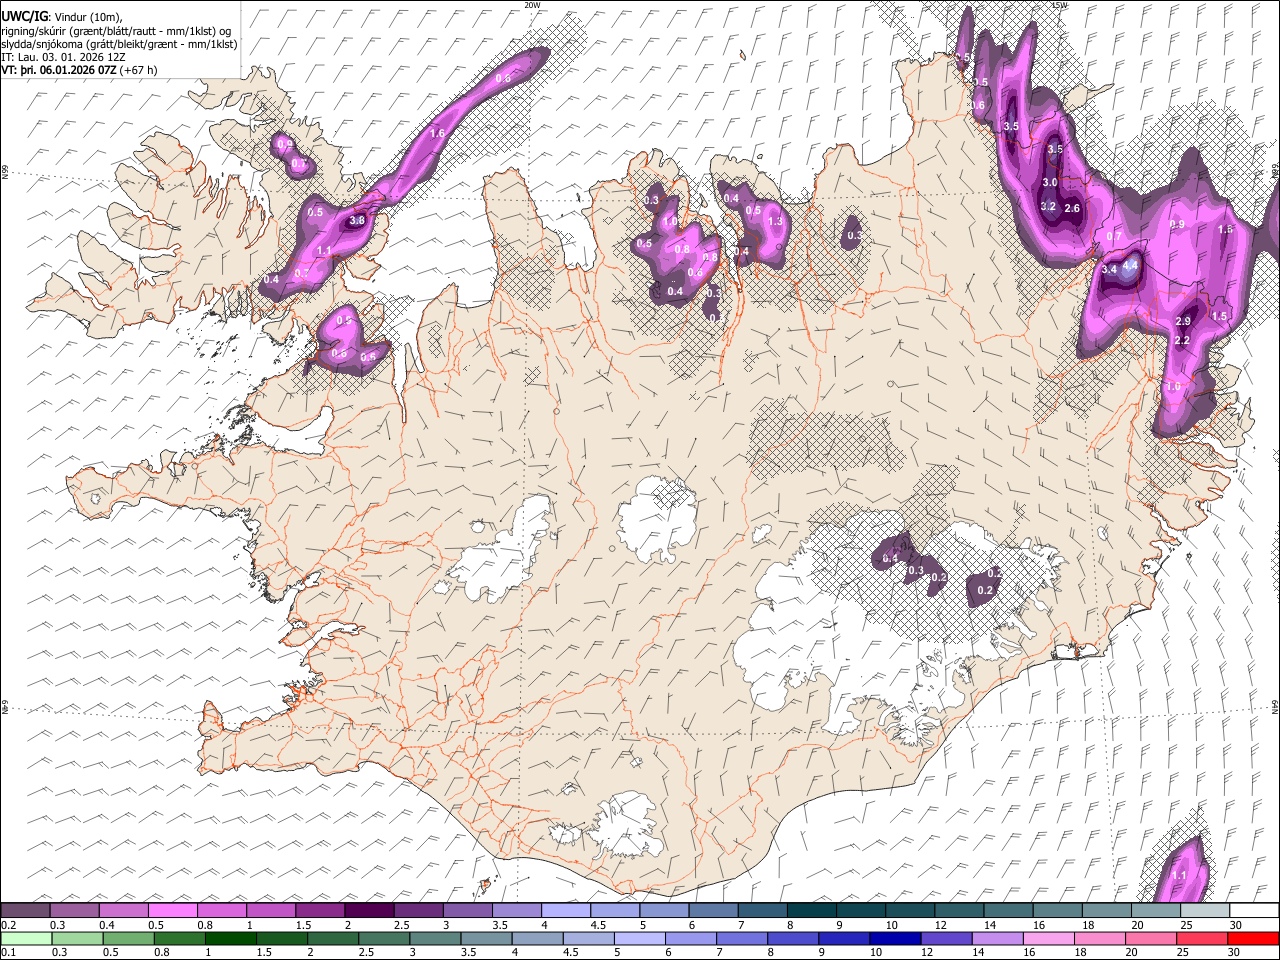This screenshot has width=1280, height=960.
Task: Pick the bright red 30 rain scale swatch
Action: click(1253, 938)
